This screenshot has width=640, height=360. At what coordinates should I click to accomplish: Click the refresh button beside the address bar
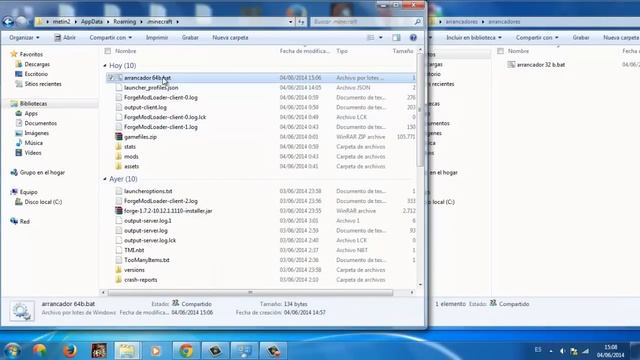[301, 22]
